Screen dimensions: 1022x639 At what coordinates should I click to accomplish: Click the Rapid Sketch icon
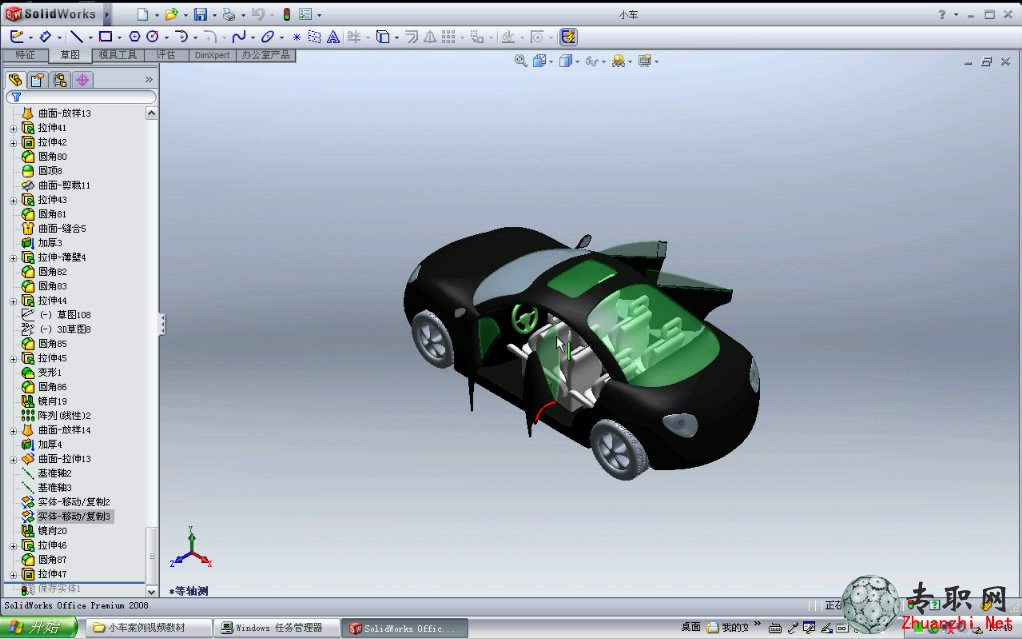pyautogui.click(x=568, y=37)
